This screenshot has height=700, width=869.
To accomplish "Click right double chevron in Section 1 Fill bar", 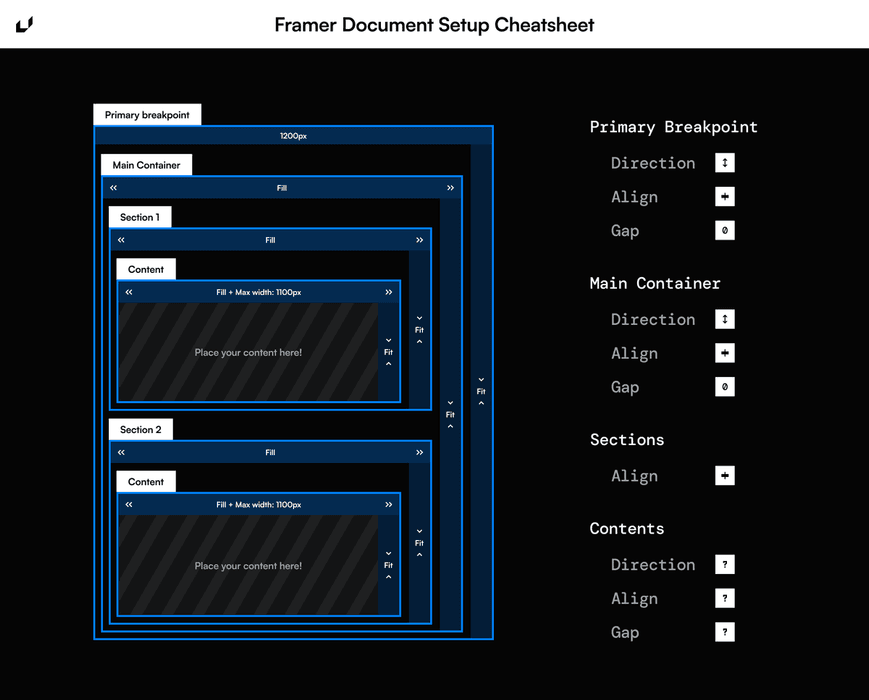I will 420,240.
